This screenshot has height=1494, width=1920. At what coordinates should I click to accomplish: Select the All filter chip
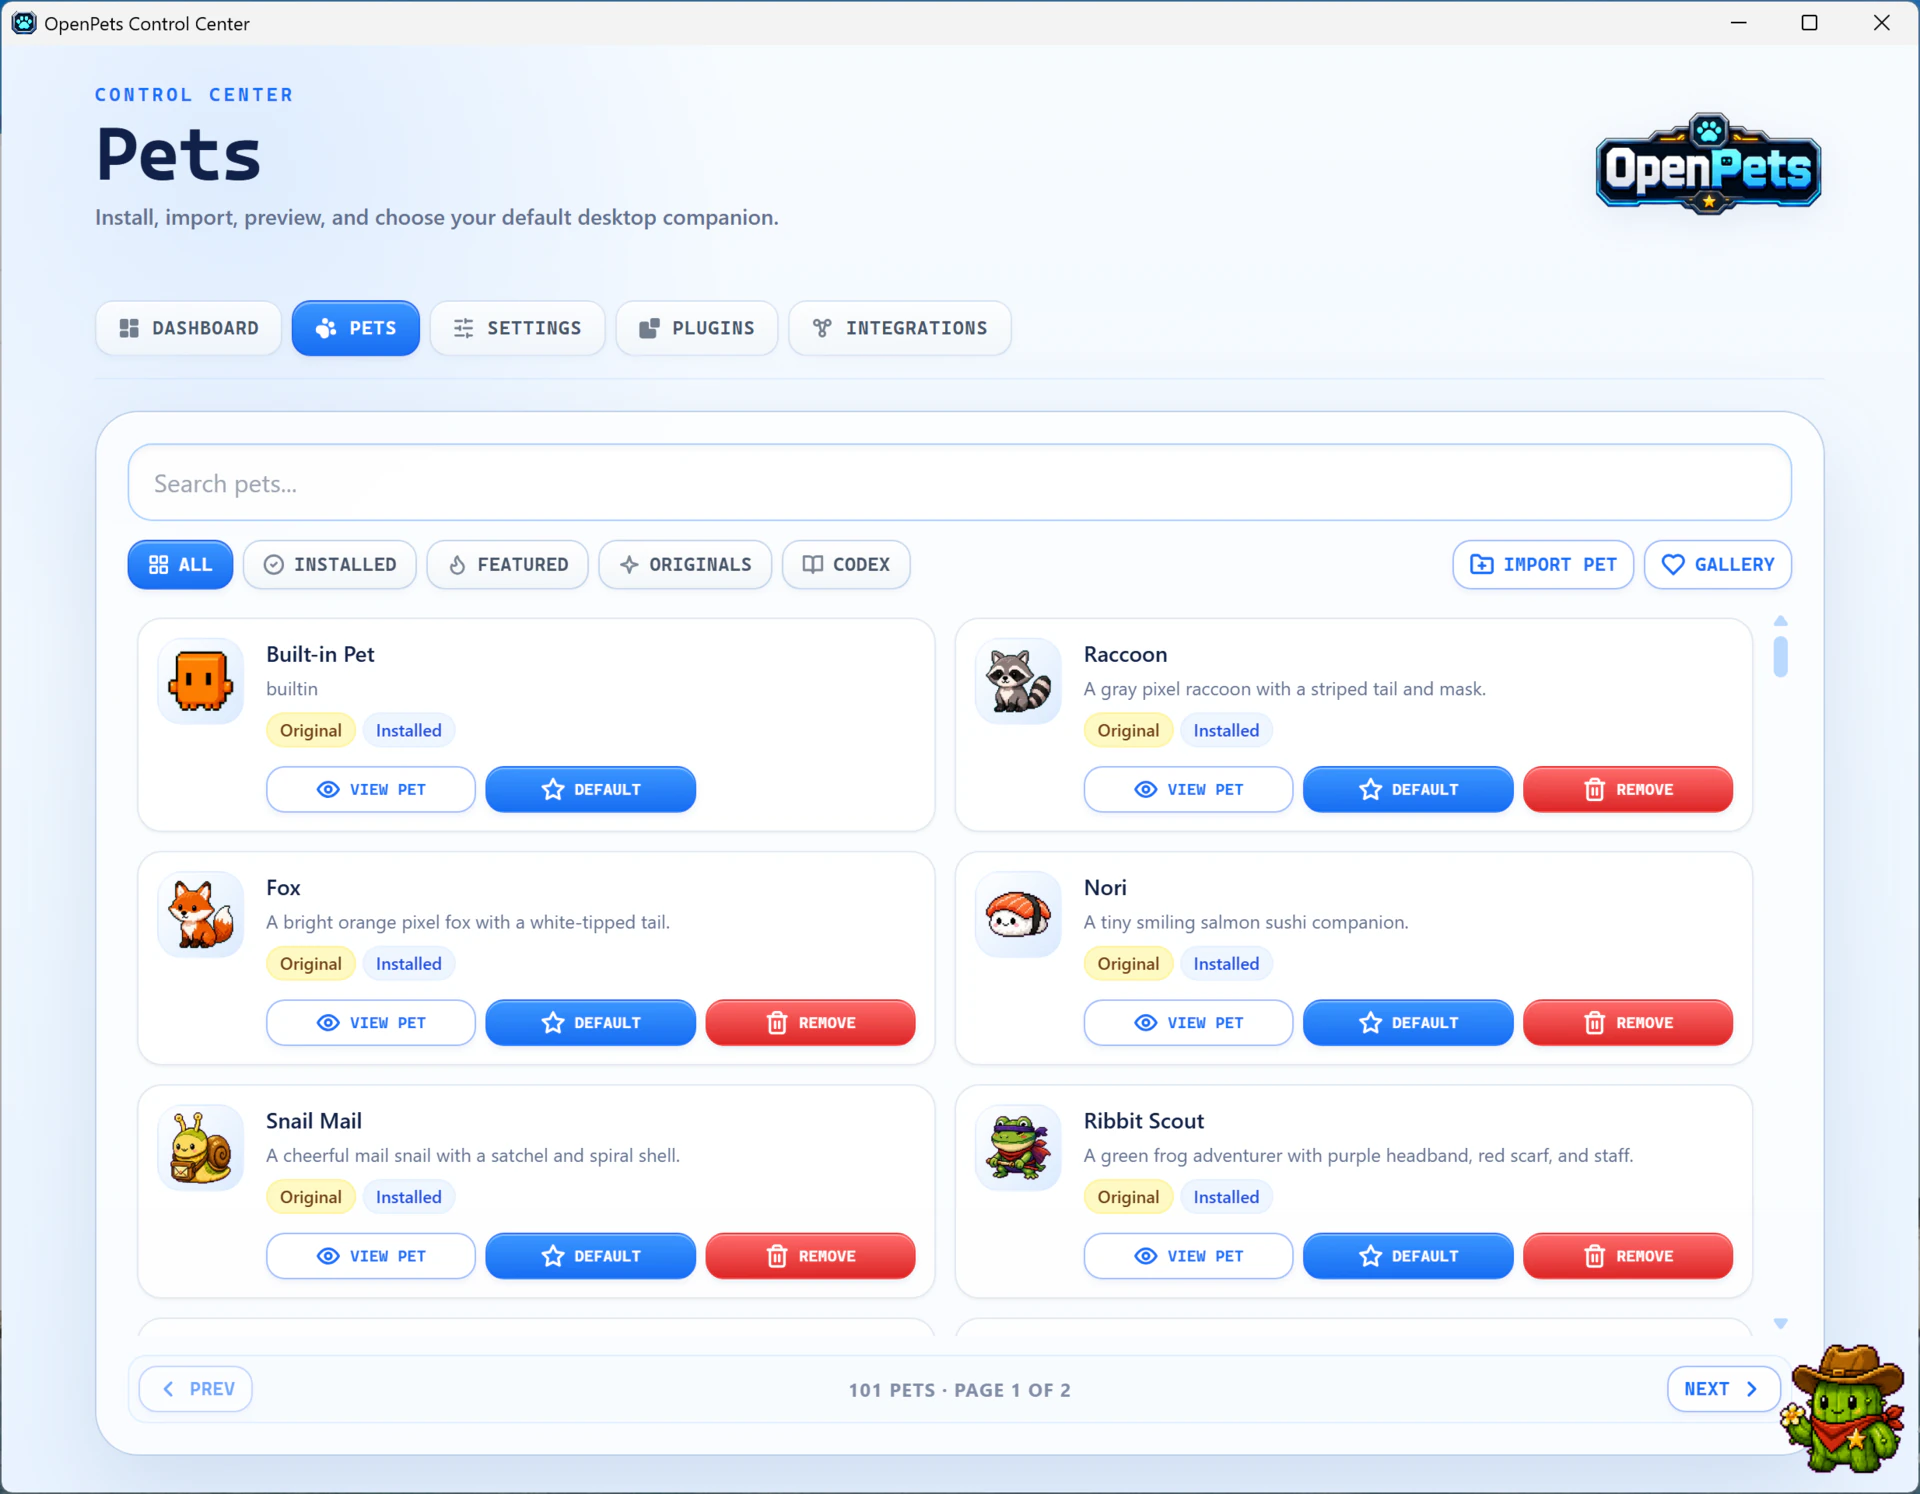180,565
